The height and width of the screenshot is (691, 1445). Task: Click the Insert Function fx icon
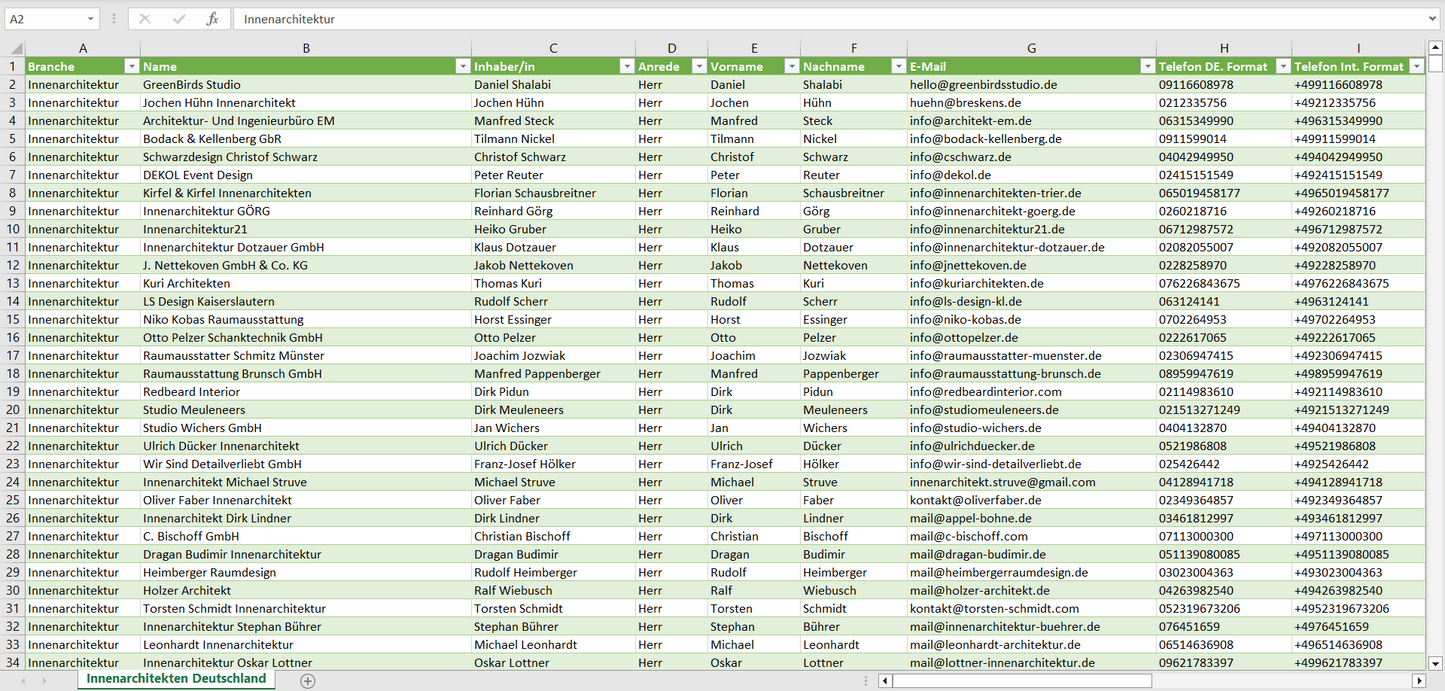(212, 19)
